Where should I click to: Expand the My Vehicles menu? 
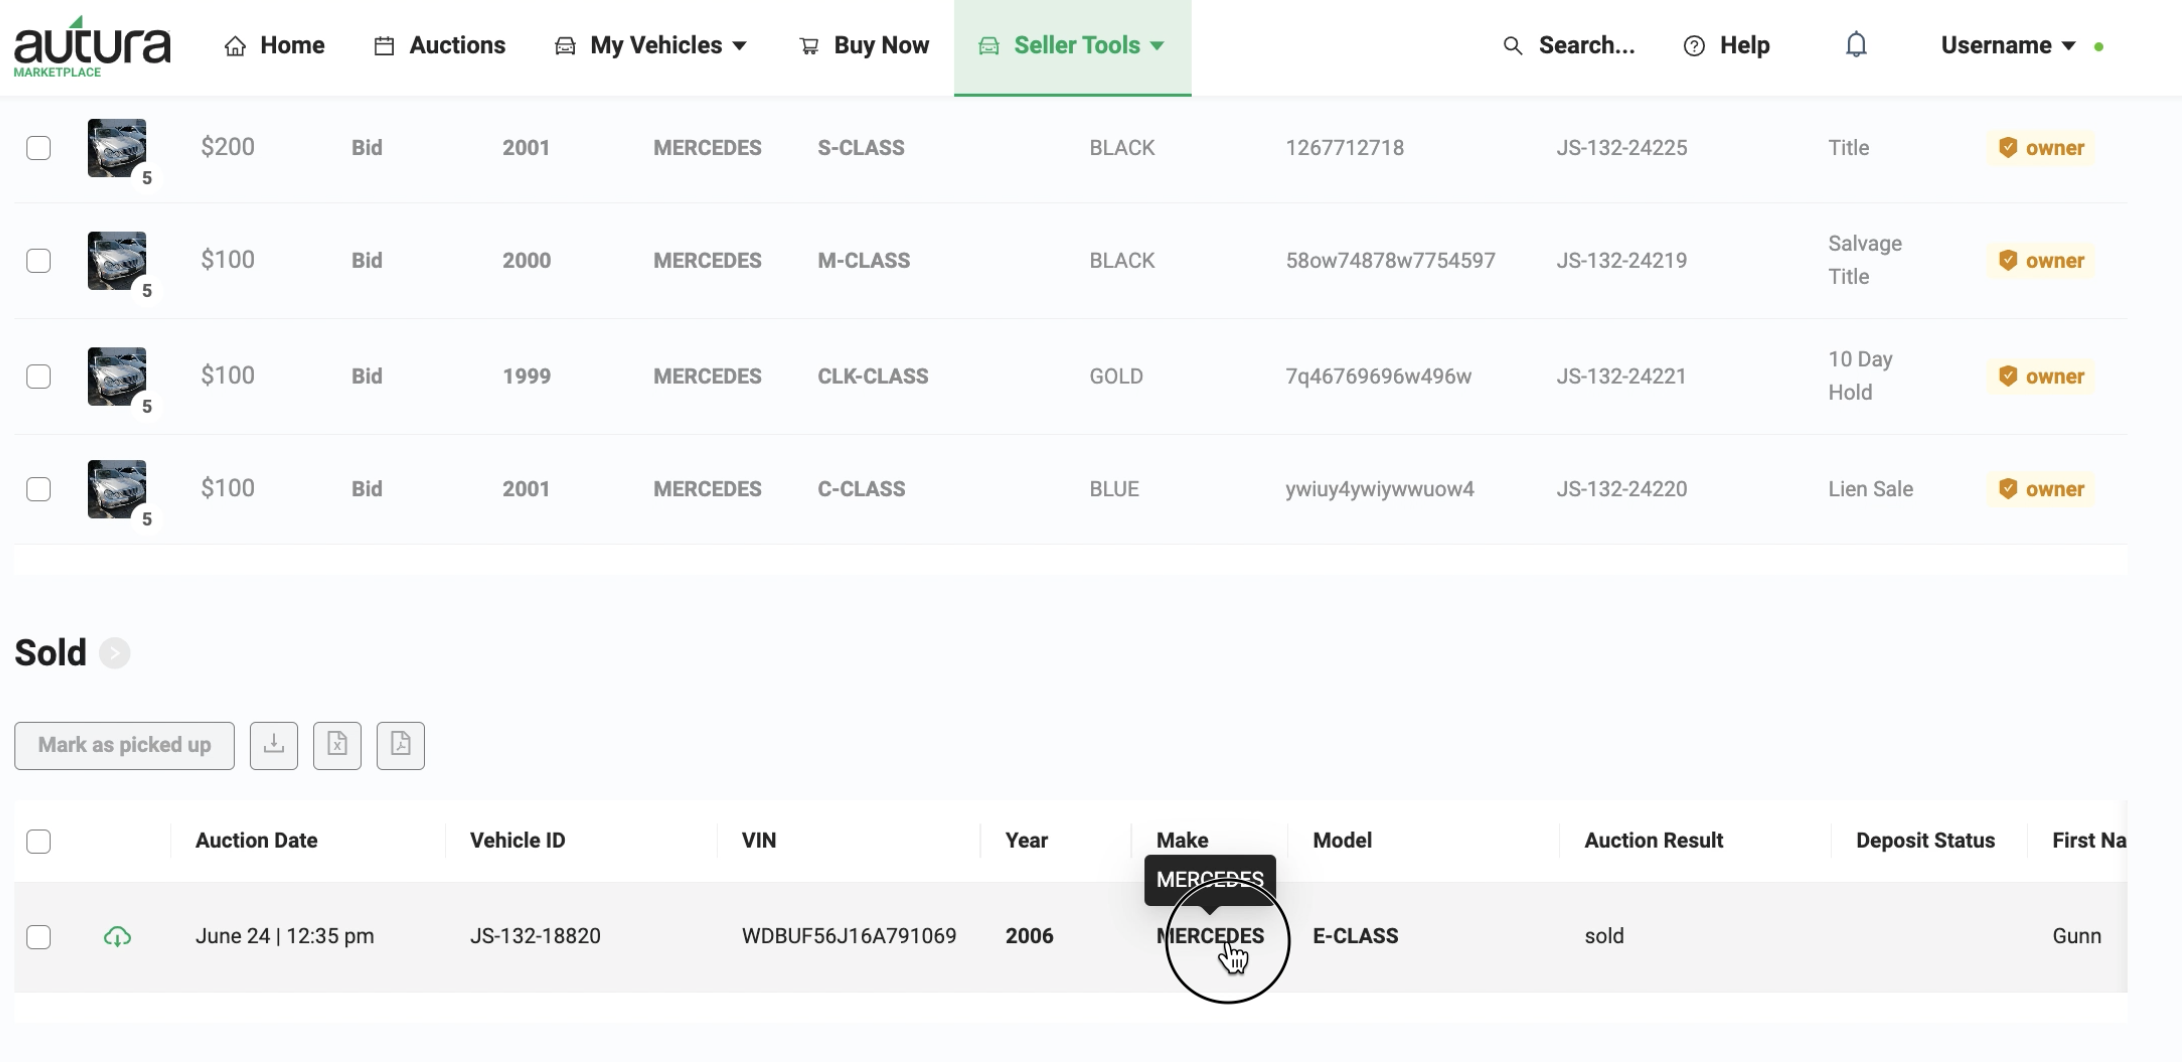pos(651,45)
